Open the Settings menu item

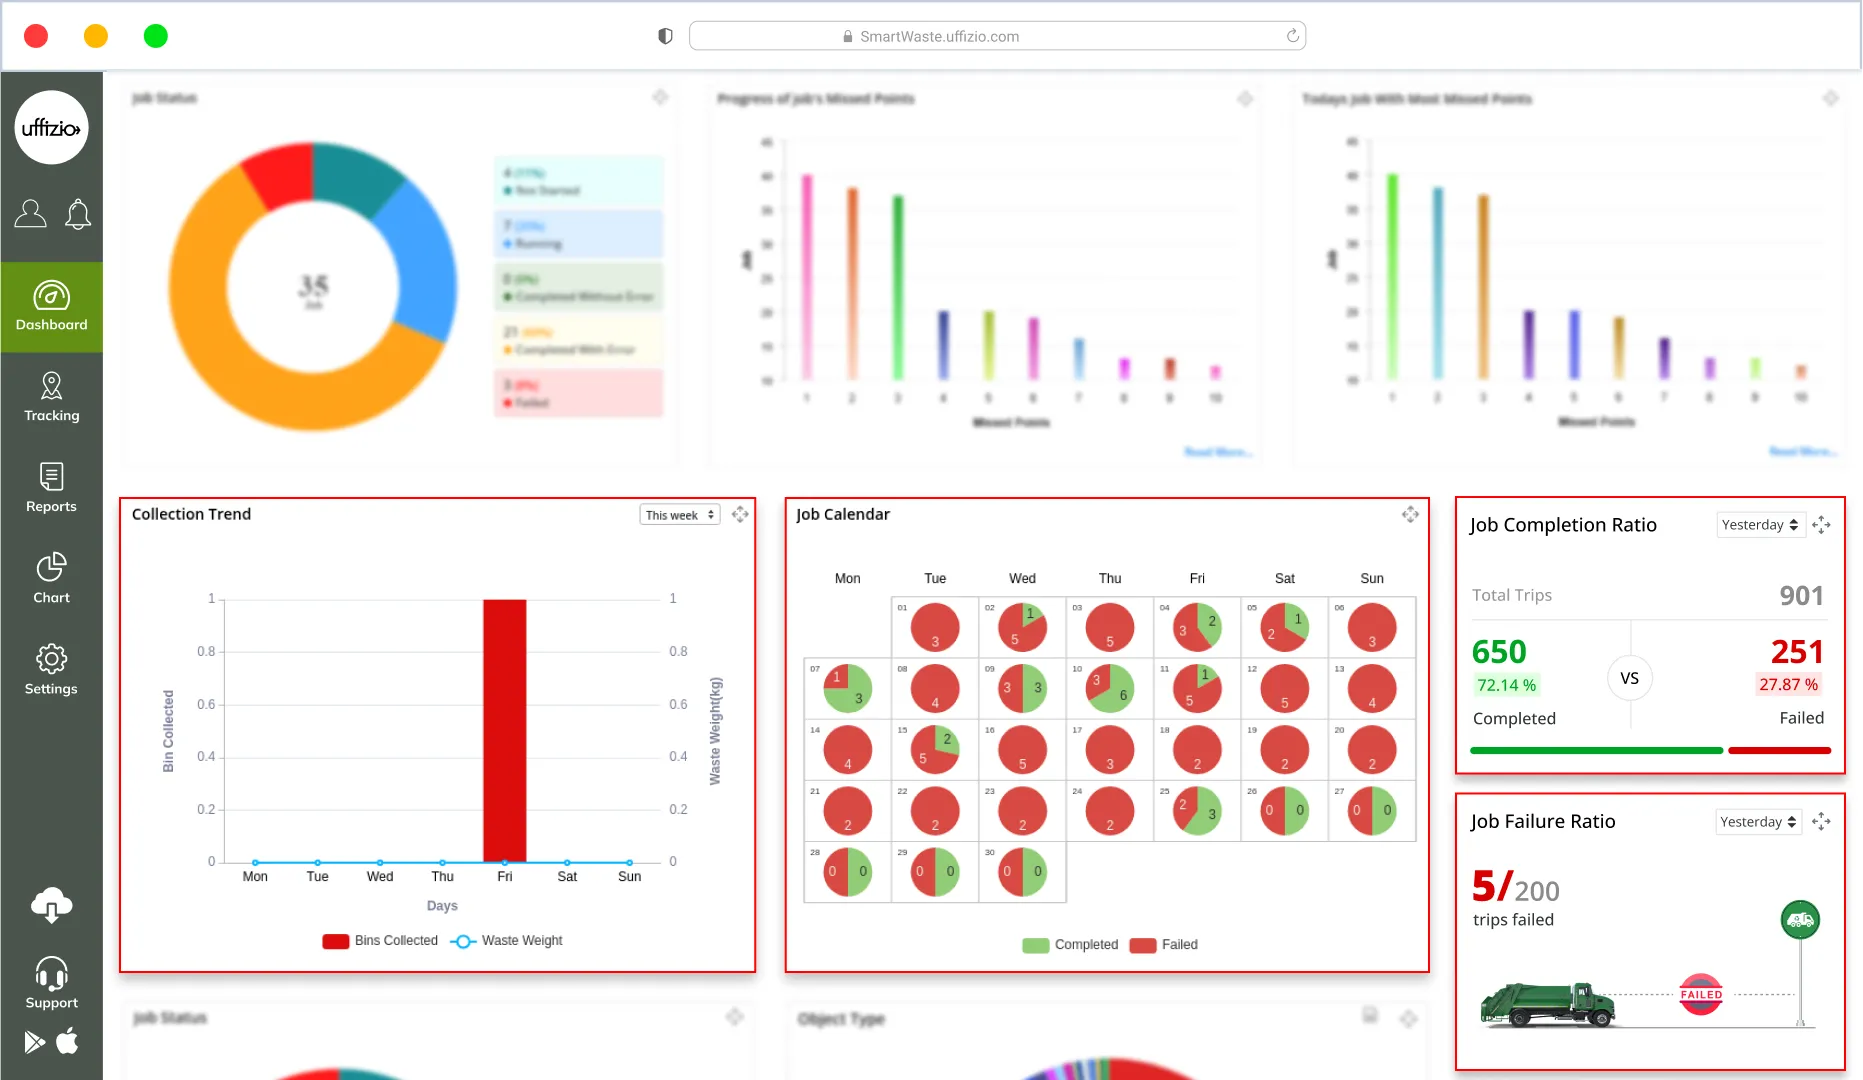[51, 670]
